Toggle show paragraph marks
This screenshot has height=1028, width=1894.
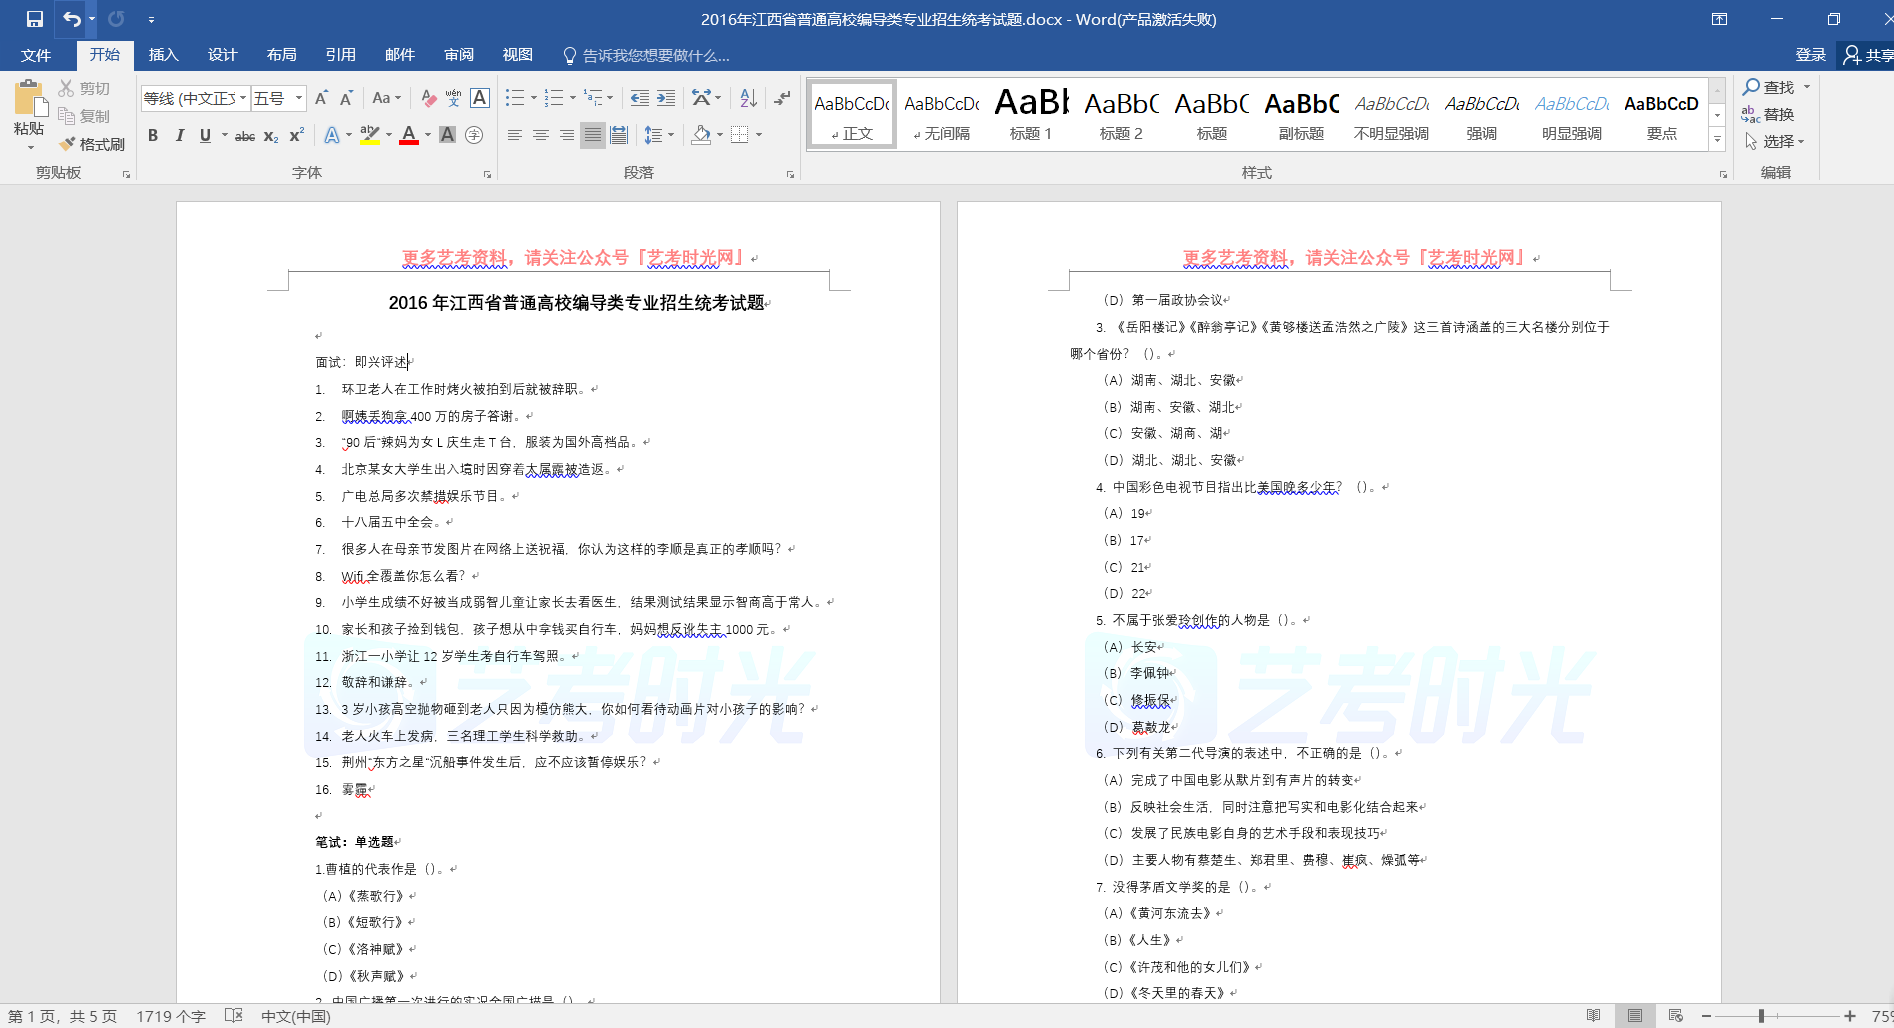(782, 98)
